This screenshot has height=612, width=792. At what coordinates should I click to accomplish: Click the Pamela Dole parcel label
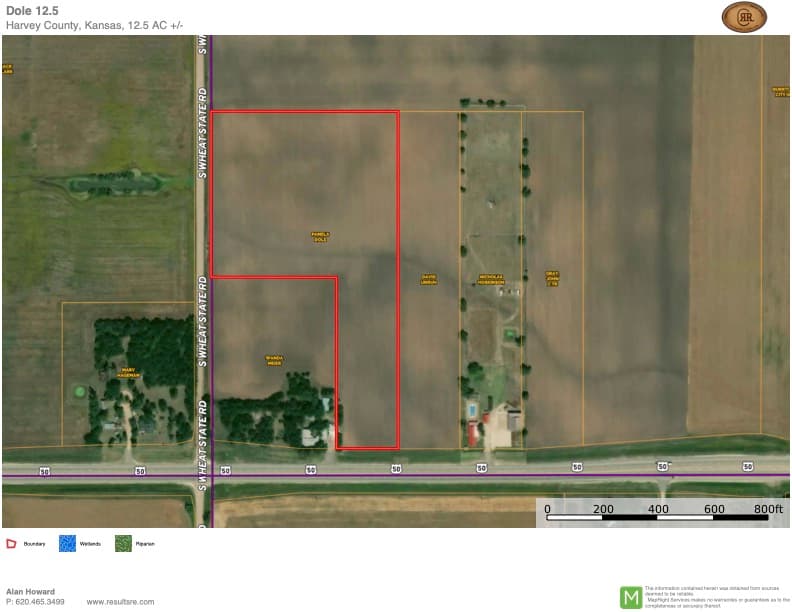(320, 237)
